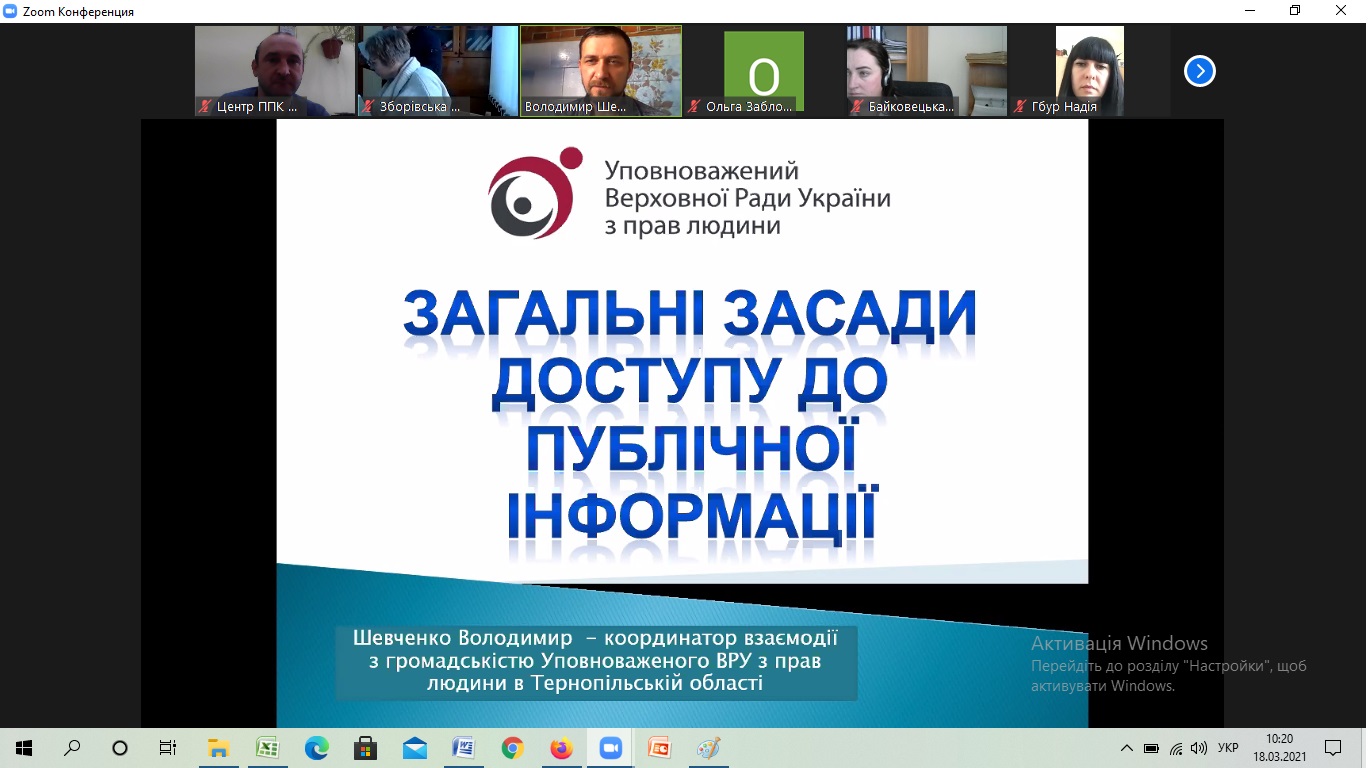
Task: Open Wi-Fi network panel in tray
Action: coord(1176,748)
